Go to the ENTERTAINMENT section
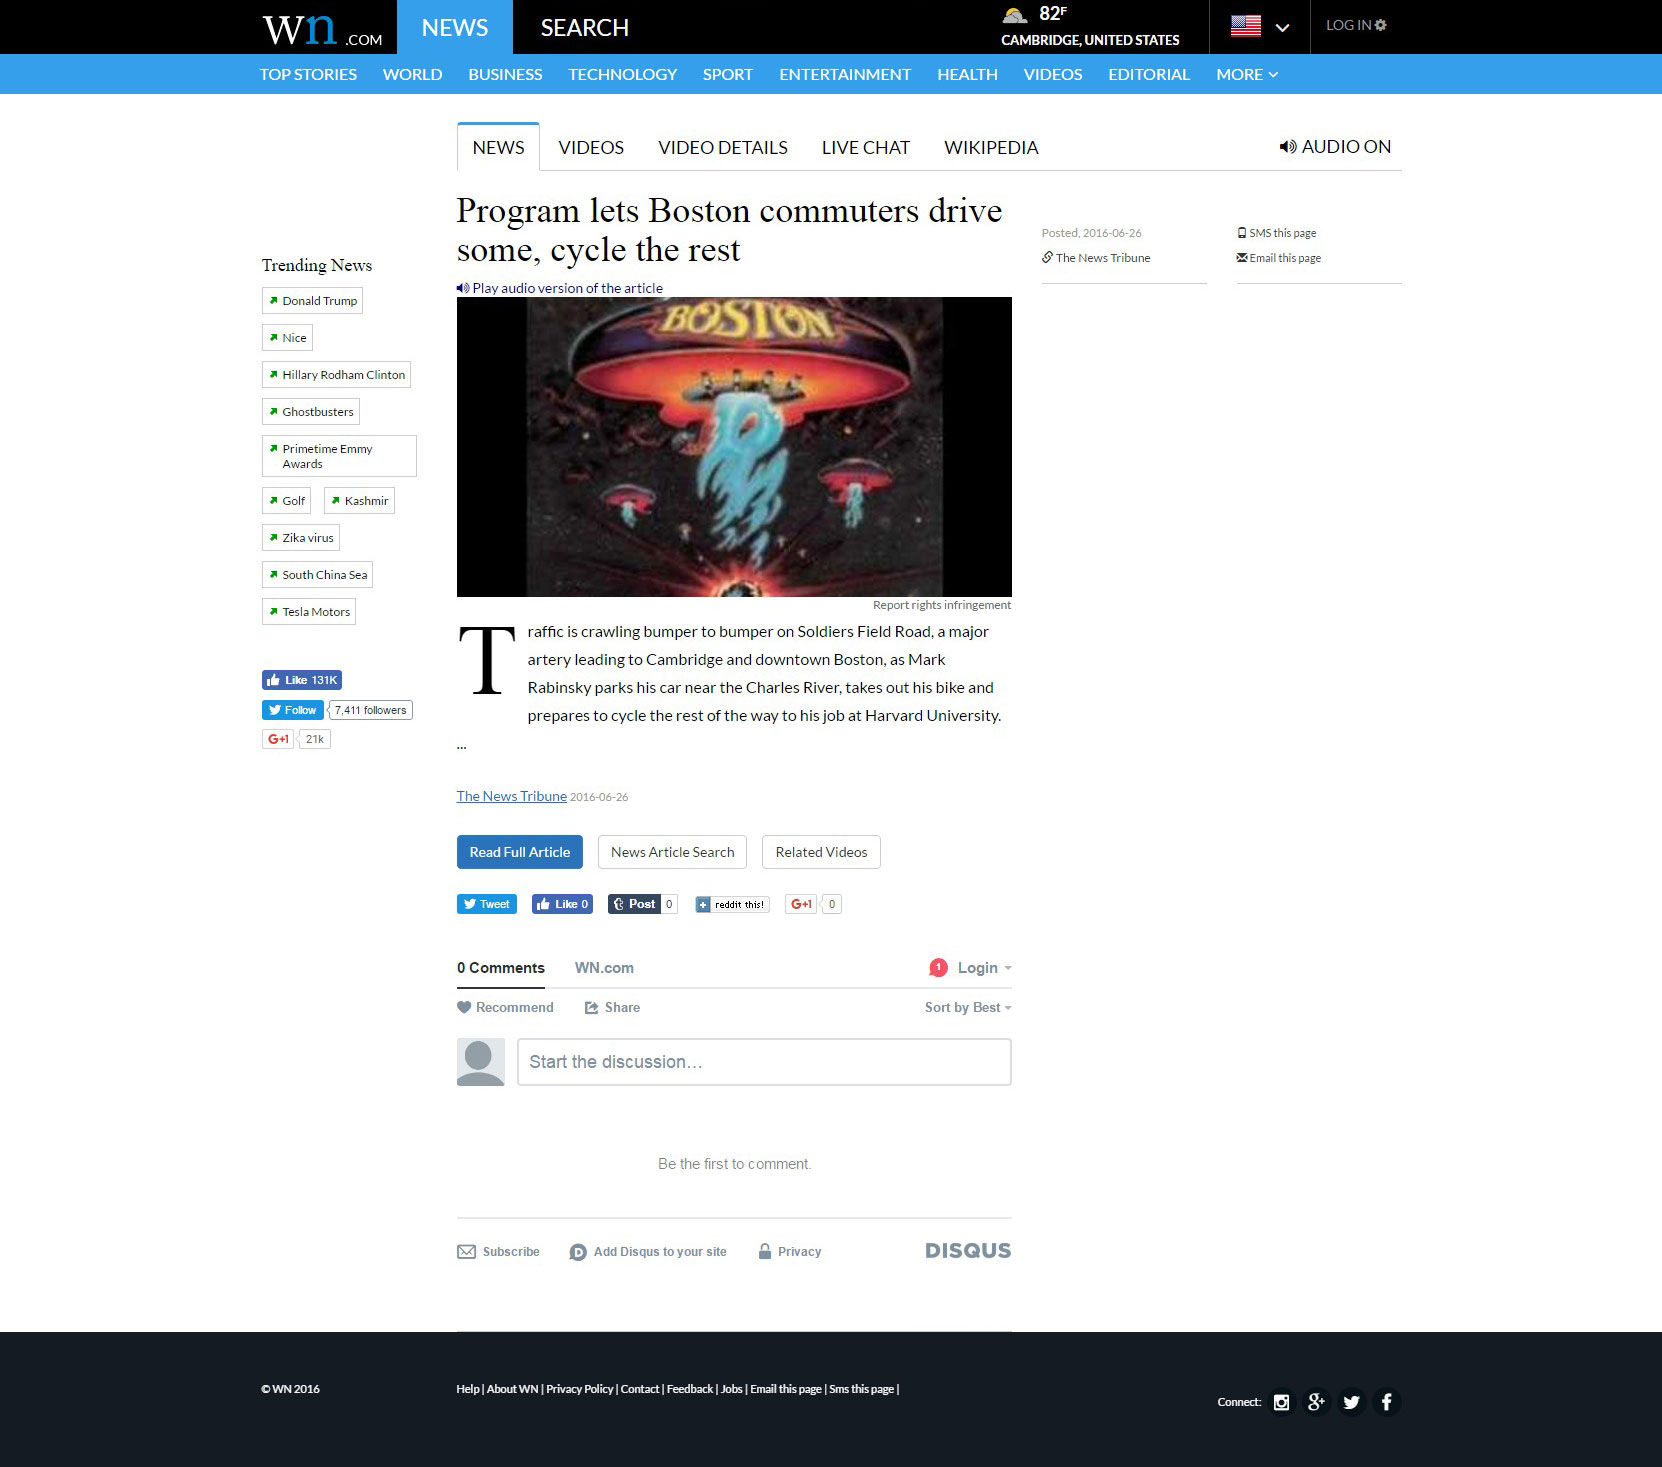 (x=845, y=74)
